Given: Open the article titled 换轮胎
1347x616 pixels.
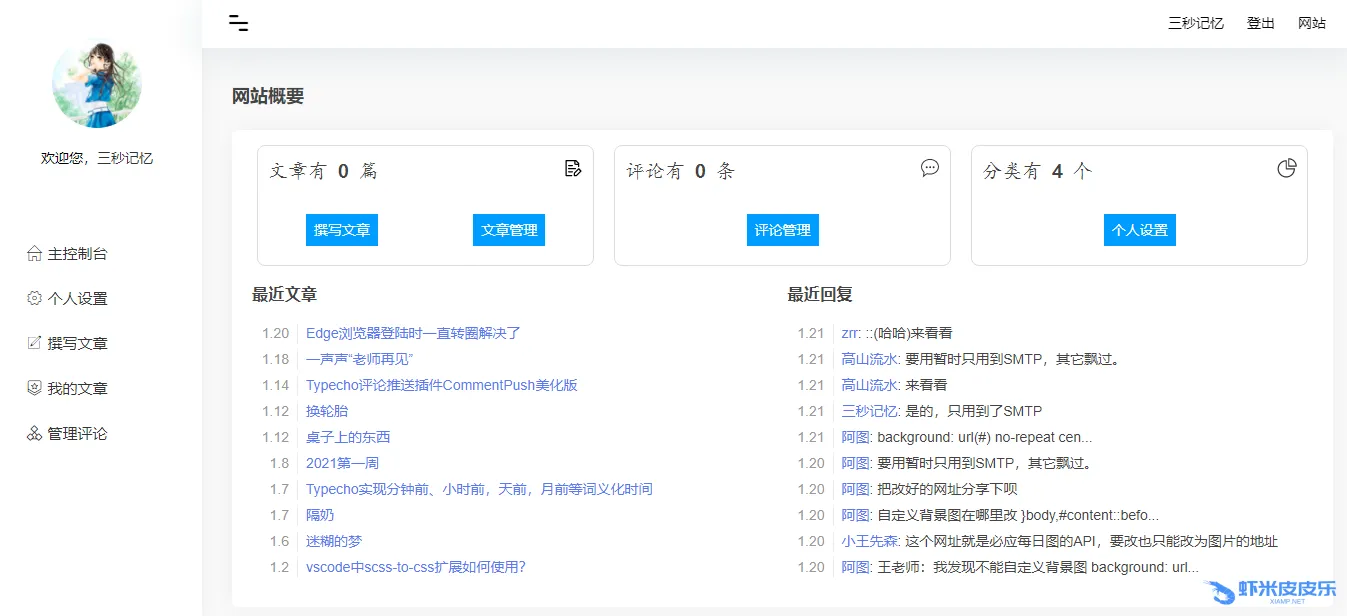Looking at the screenshot, I should click(327, 411).
